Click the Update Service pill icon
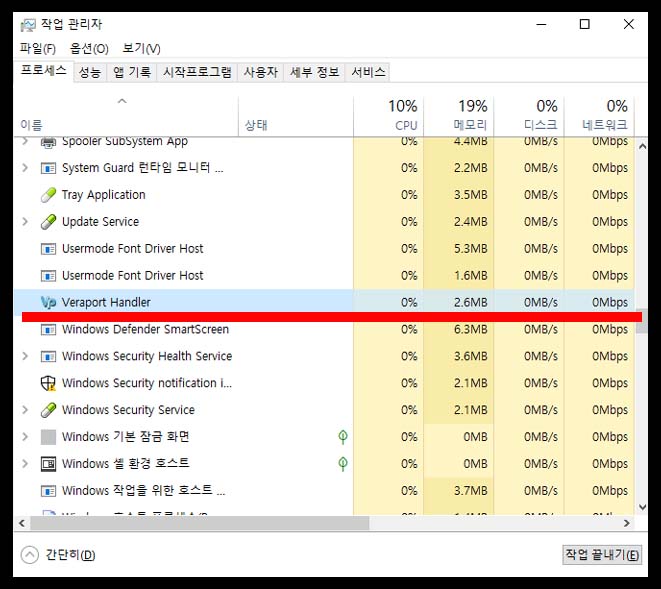Viewport: 661px width, 589px height. click(x=48, y=222)
